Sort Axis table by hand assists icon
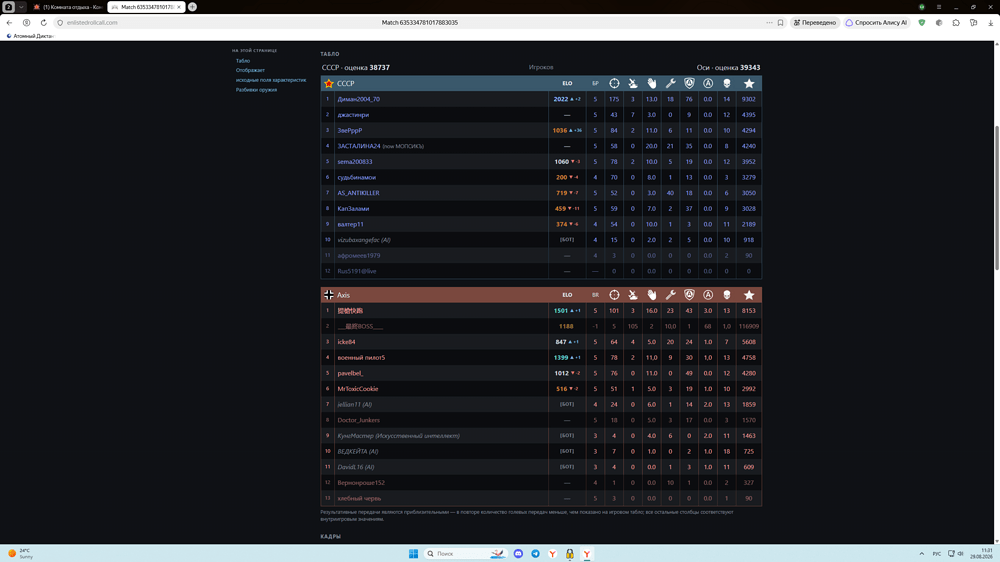This screenshot has width=1000, height=562. click(651, 295)
